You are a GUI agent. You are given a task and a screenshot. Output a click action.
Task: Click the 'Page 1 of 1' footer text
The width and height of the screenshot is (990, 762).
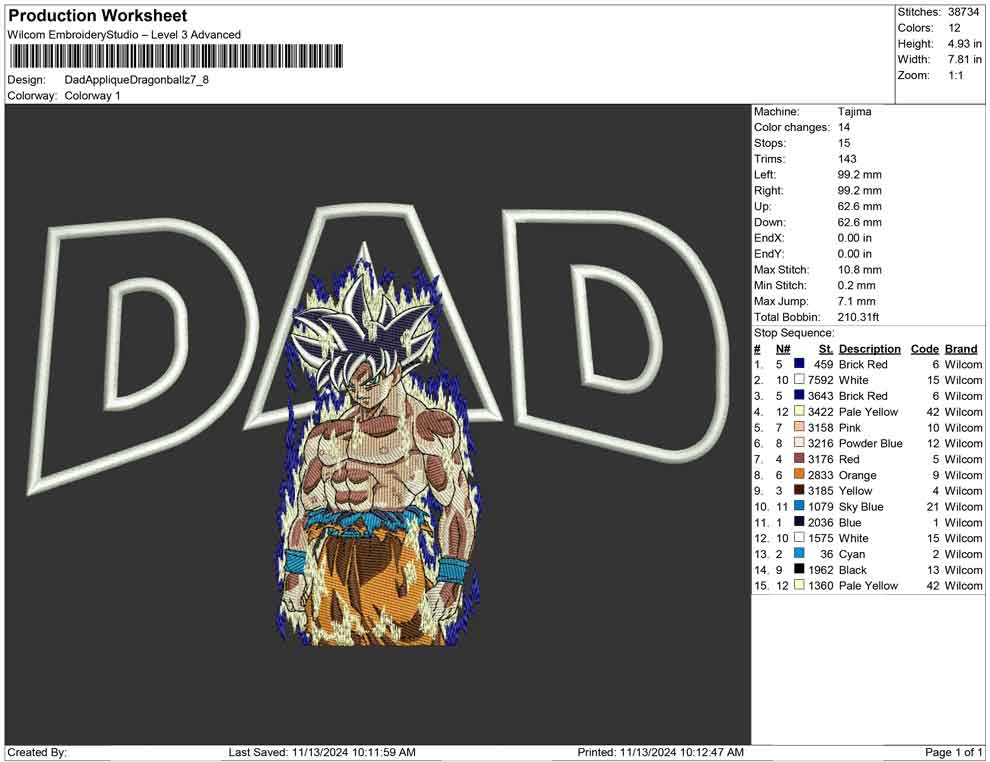(x=953, y=752)
